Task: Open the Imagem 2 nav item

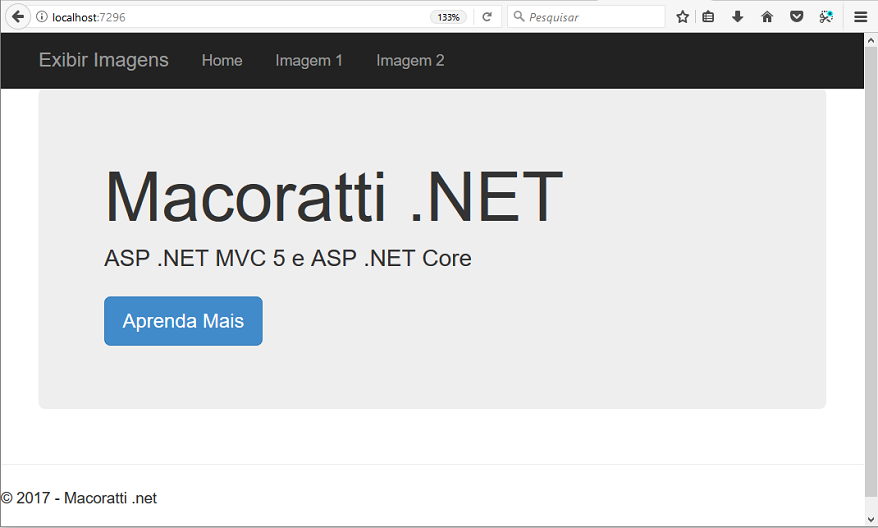Action: tap(410, 60)
